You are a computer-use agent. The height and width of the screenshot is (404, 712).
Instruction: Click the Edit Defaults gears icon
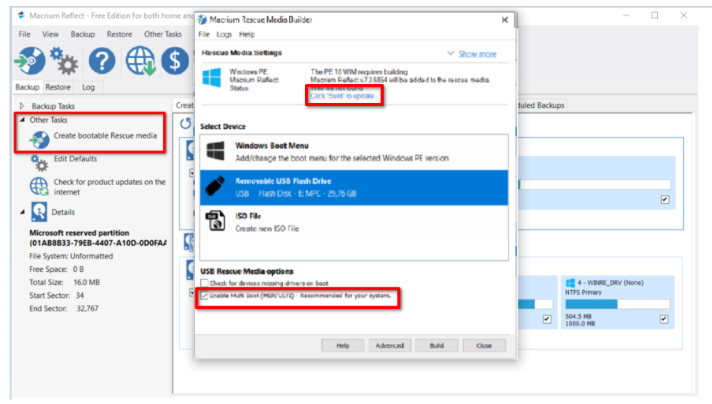coord(40,163)
